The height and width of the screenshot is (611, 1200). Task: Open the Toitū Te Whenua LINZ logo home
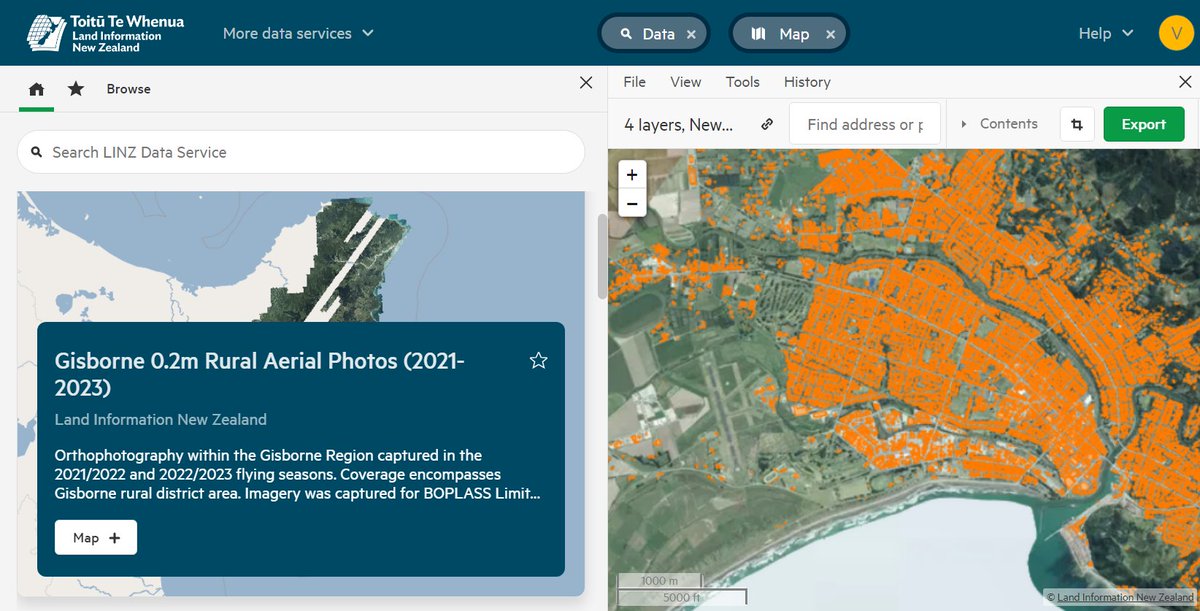coord(105,33)
